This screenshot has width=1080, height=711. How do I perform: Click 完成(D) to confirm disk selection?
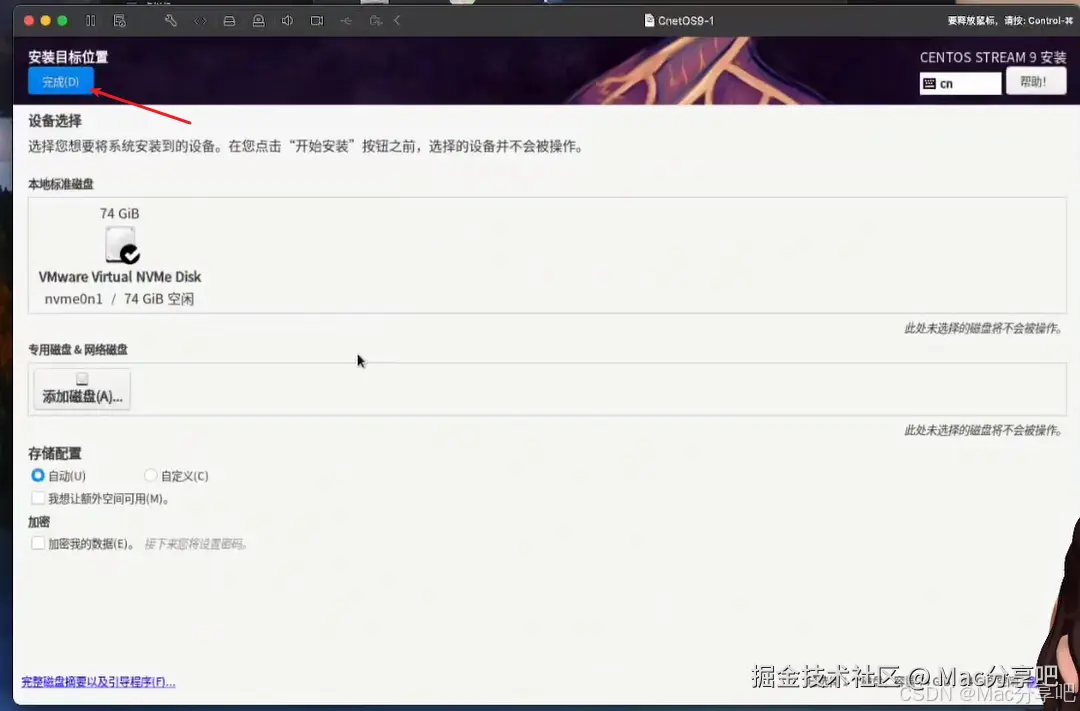60,81
